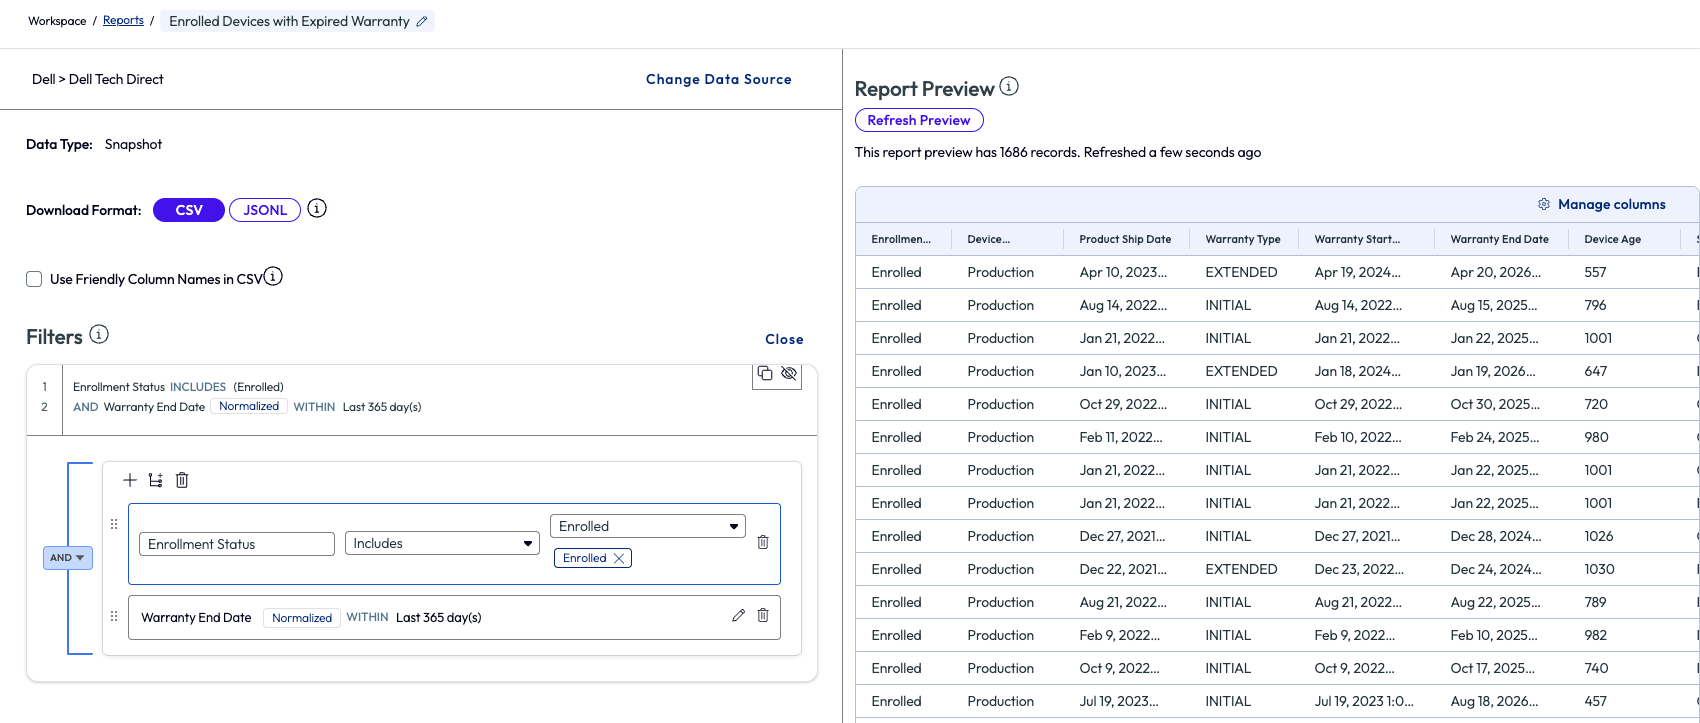Screen dimensions: 1700x723
Task: Click Workspace breadcrumb
Action: point(57,21)
